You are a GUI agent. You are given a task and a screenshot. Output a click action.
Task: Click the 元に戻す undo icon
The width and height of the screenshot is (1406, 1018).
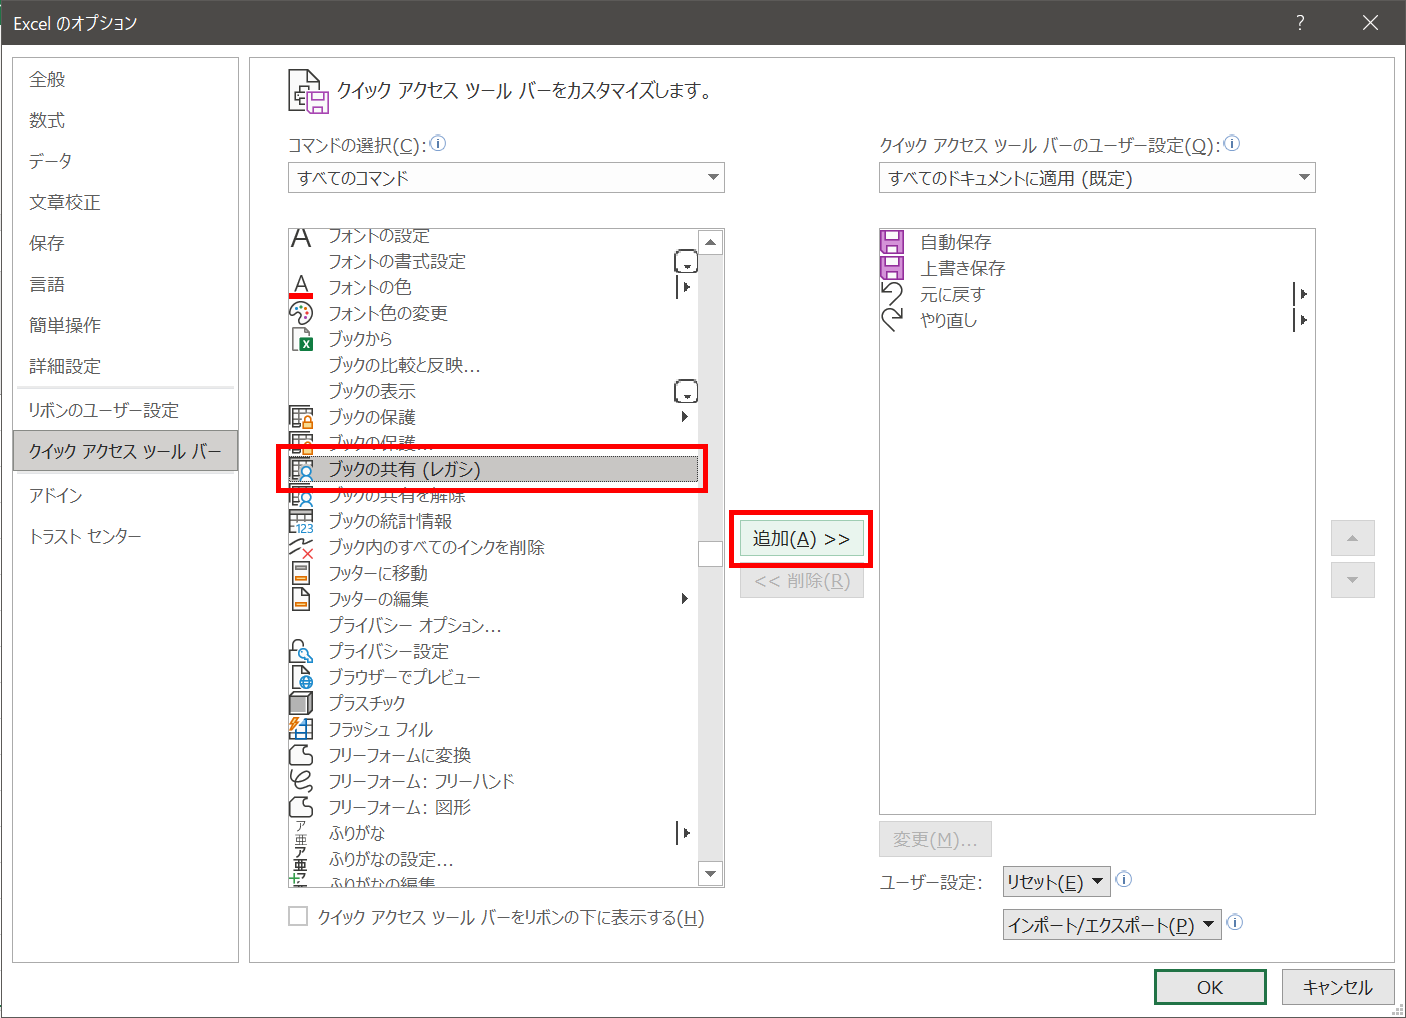(892, 294)
